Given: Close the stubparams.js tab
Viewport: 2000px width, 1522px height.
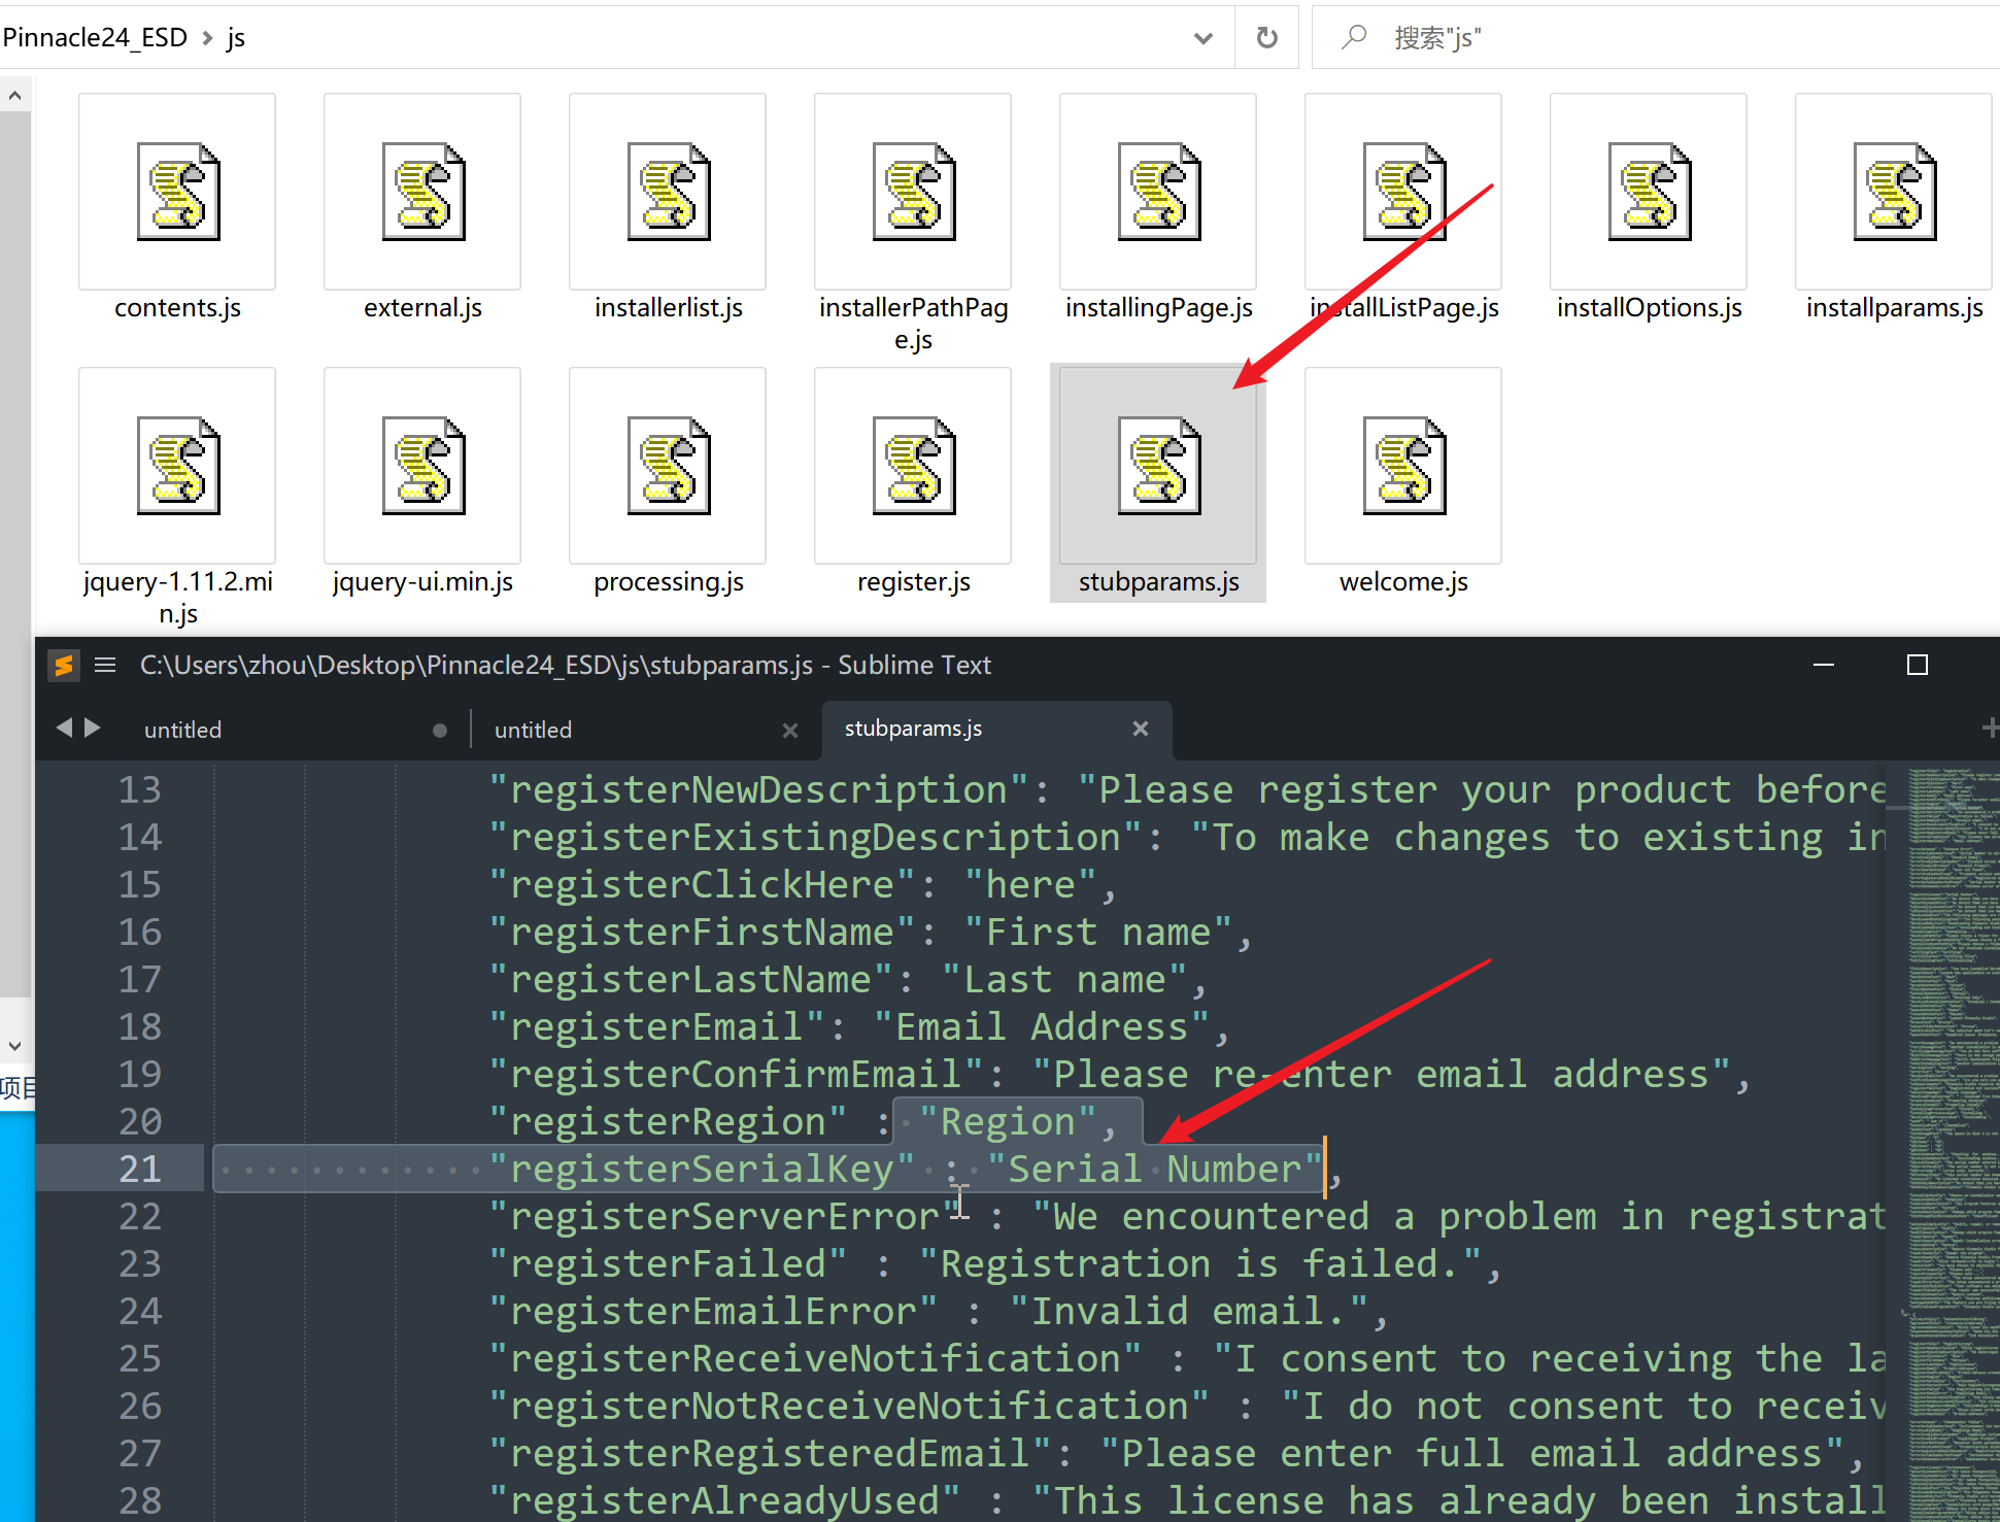Looking at the screenshot, I should click(x=1140, y=728).
